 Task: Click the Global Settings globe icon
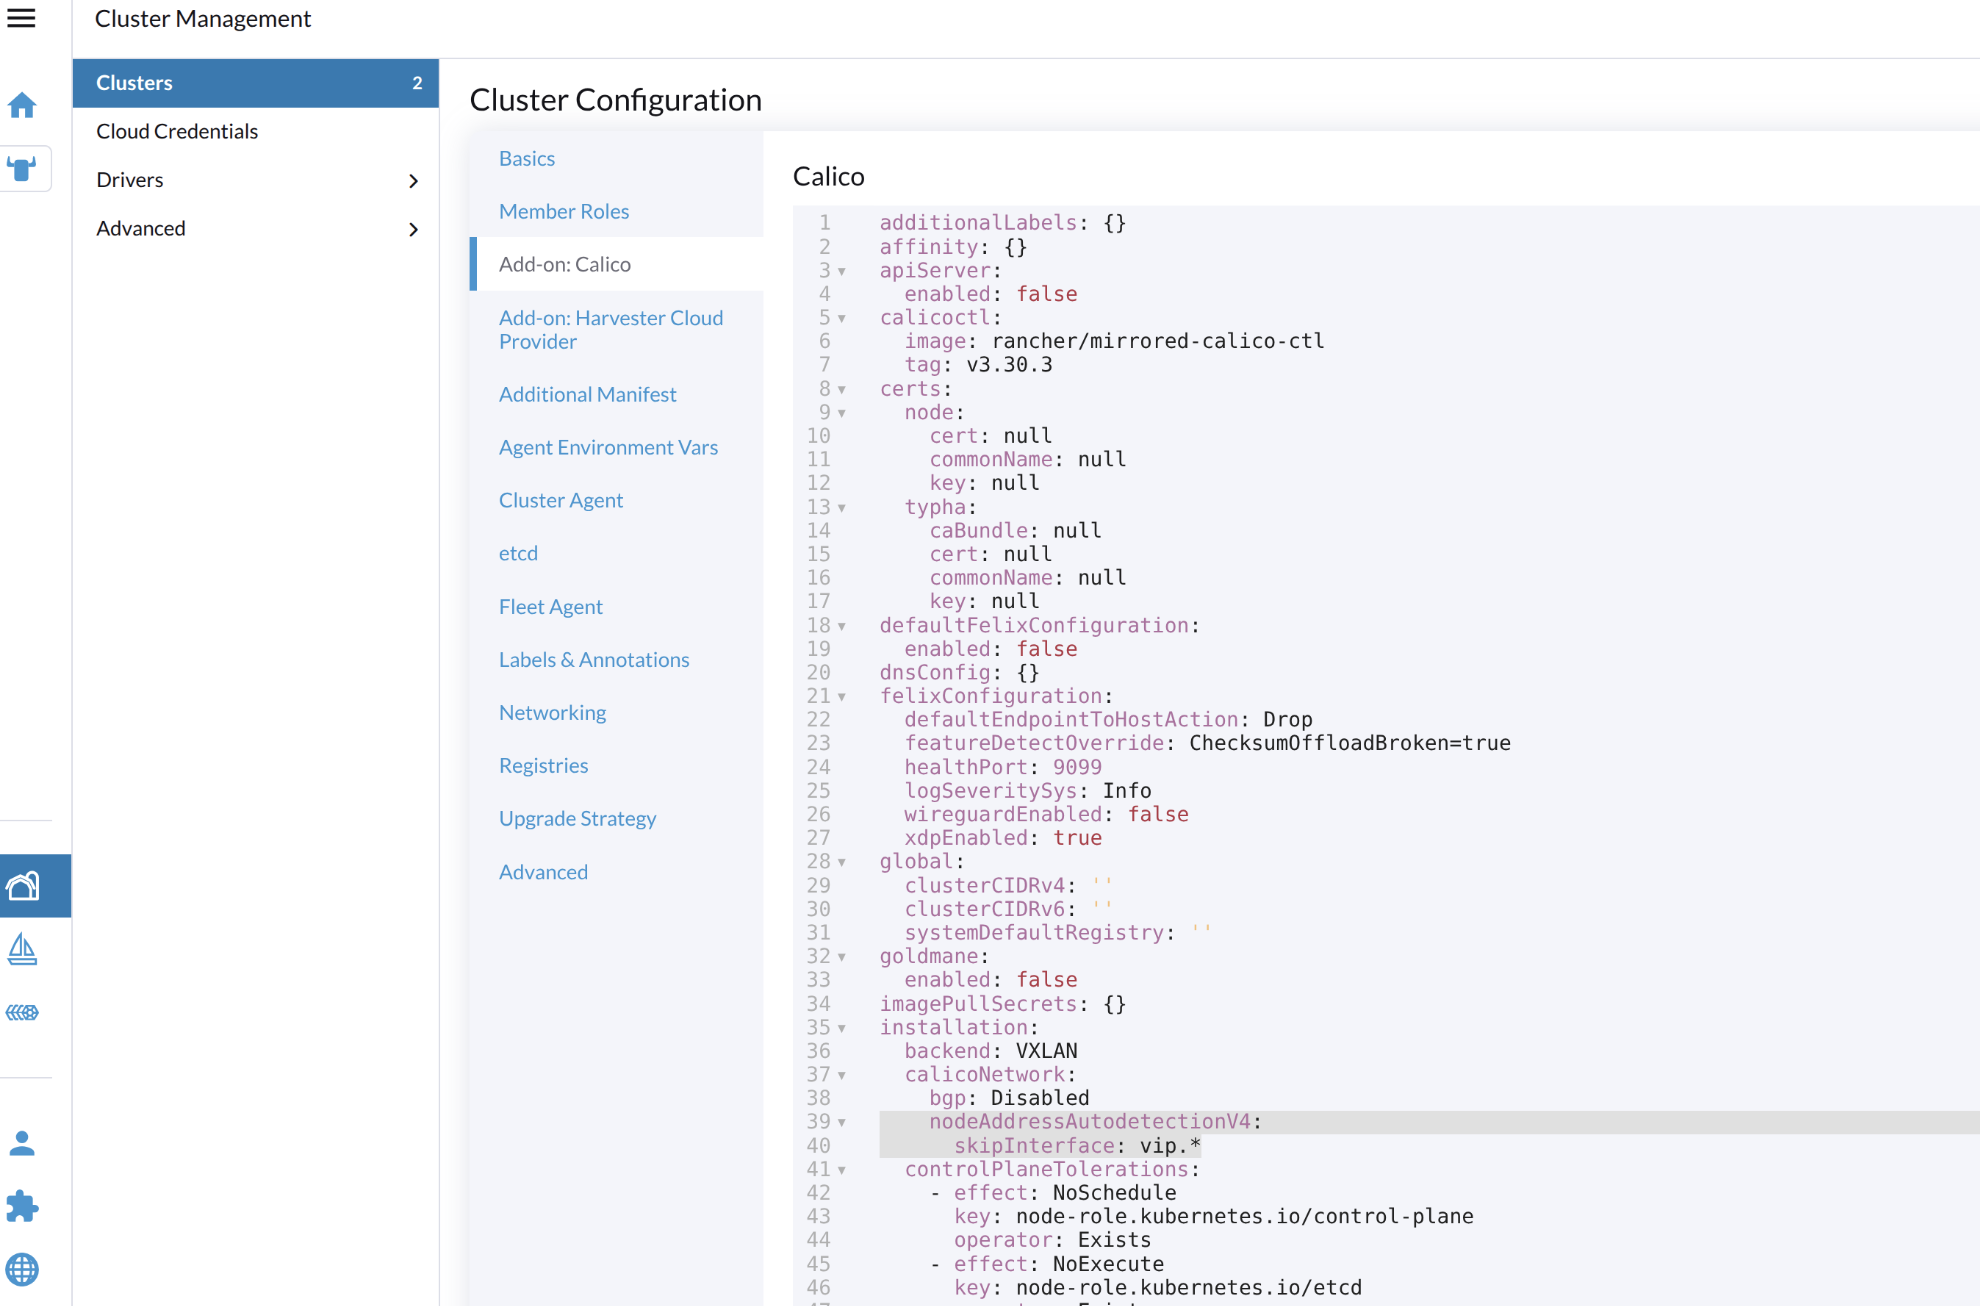pyautogui.click(x=22, y=1270)
